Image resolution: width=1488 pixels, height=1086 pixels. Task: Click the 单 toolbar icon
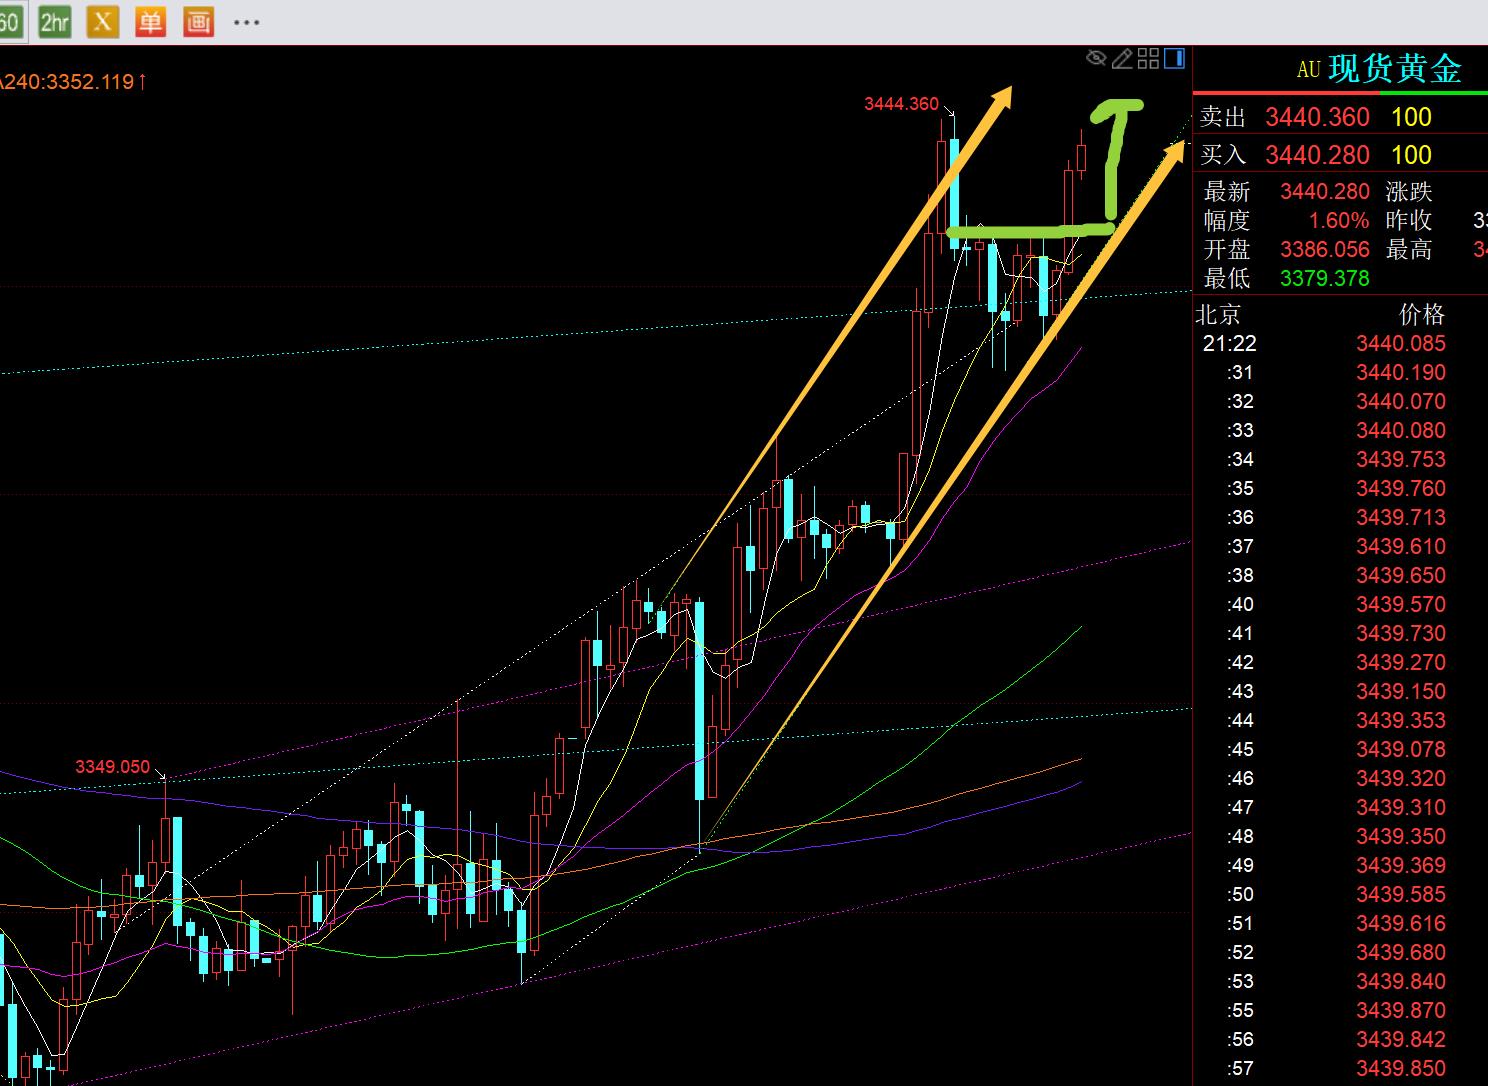pyautogui.click(x=150, y=22)
